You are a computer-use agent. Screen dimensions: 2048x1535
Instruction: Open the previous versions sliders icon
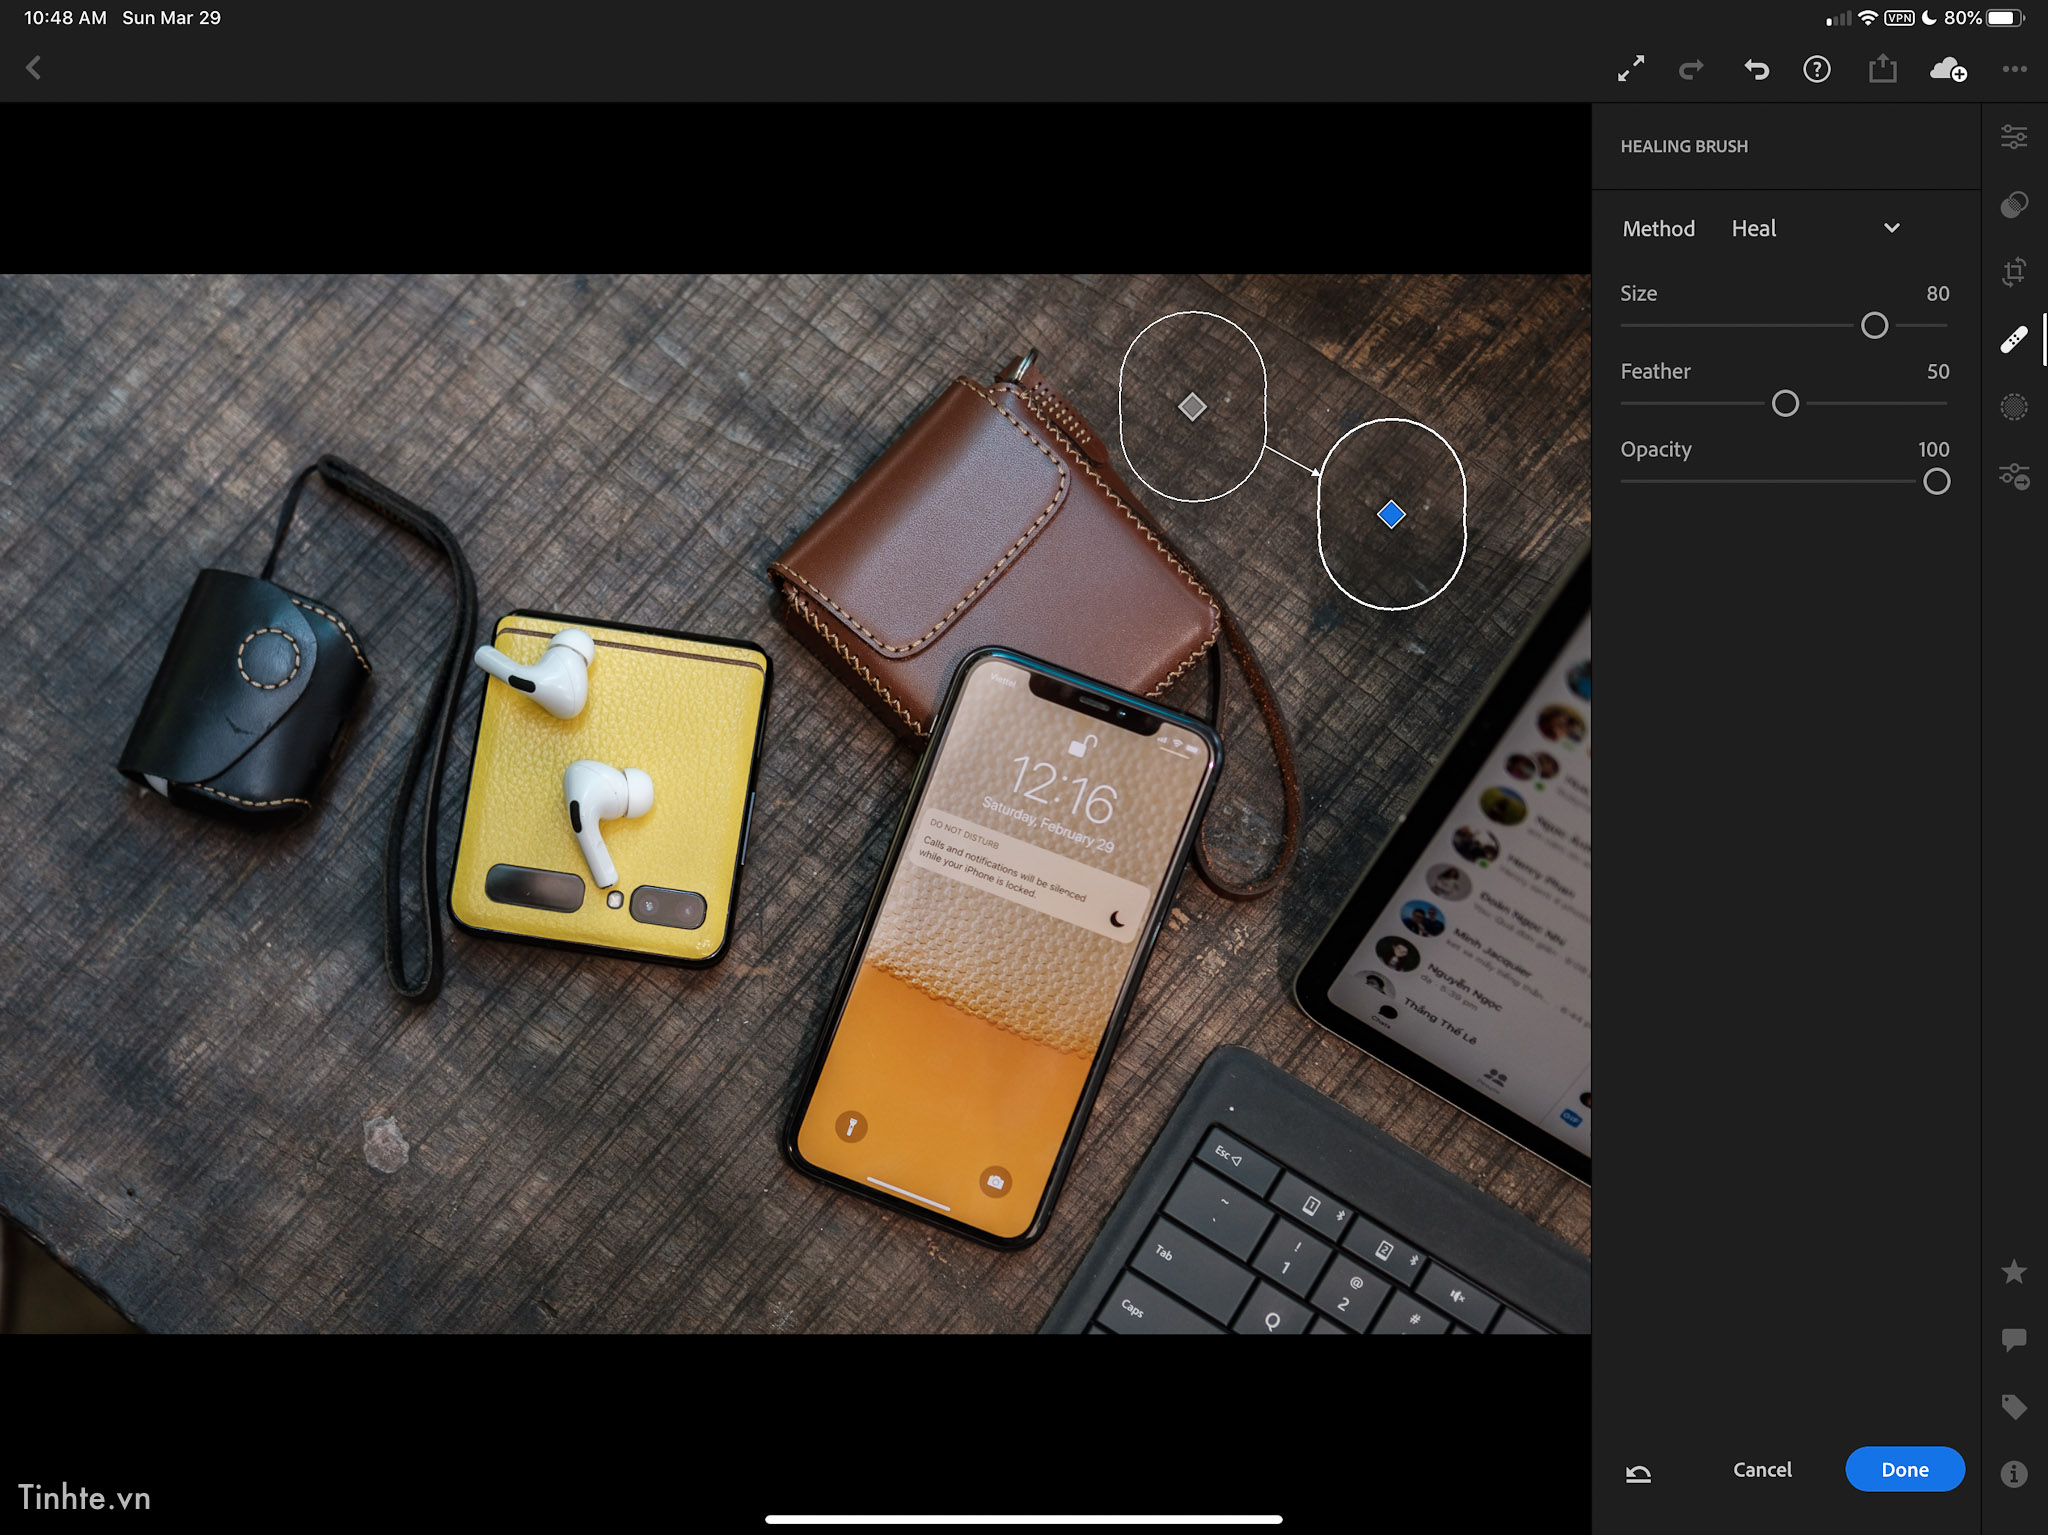coord(2014,476)
